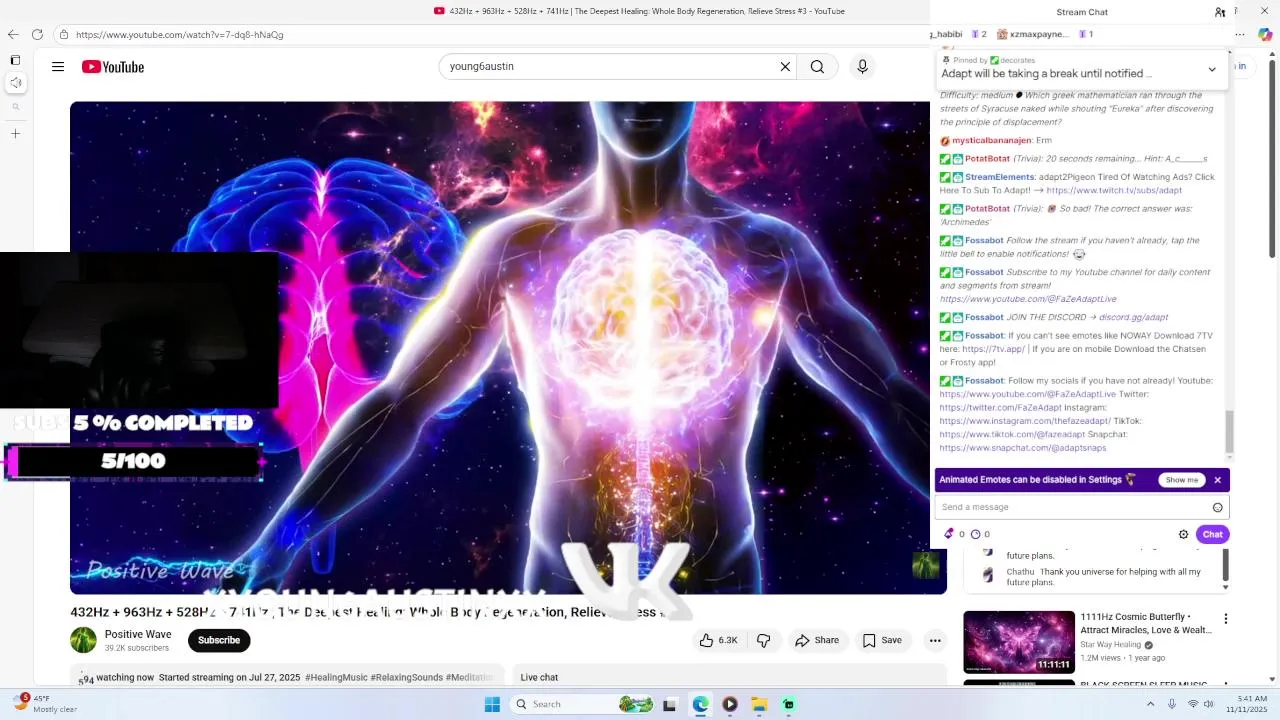Open the 7tv.app link in chat
The height and width of the screenshot is (720, 1280).
click(993, 349)
